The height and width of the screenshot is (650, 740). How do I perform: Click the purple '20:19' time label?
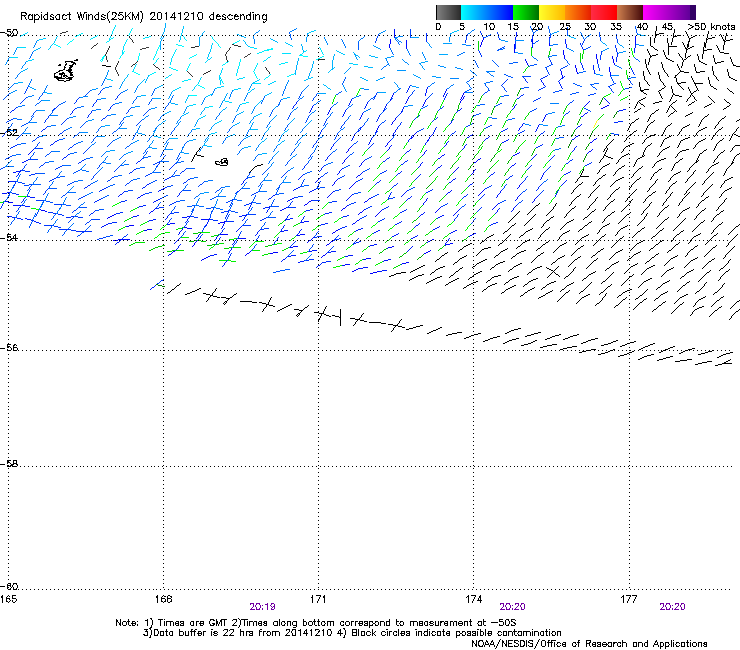tap(262, 607)
